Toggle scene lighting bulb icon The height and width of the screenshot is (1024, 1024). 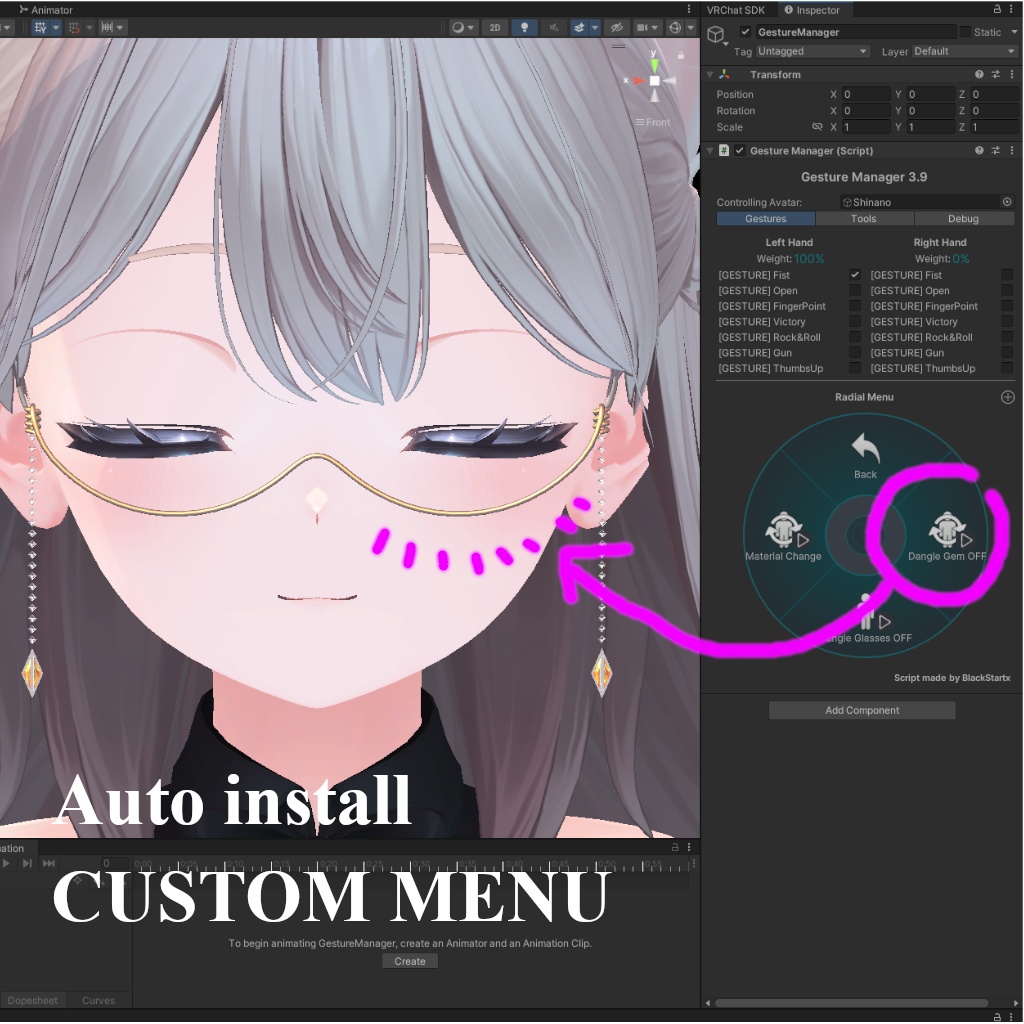(x=524, y=27)
